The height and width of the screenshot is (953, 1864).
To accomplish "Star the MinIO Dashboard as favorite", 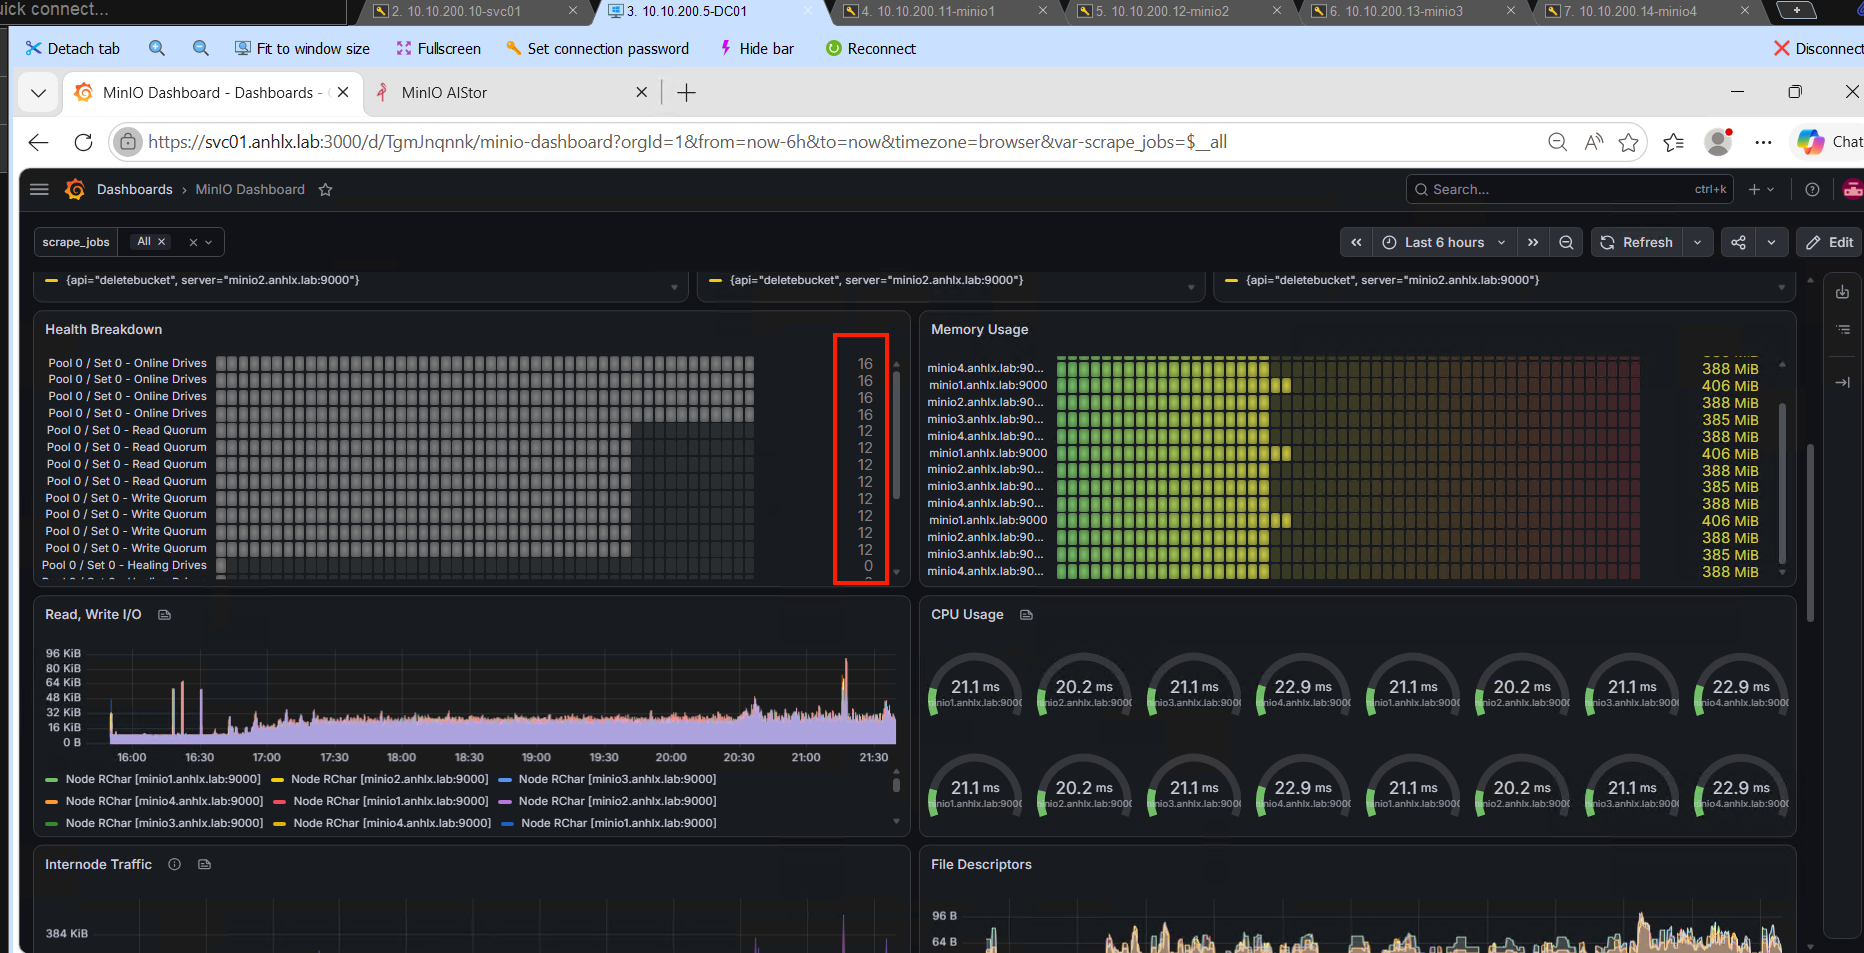I will click(x=325, y=189).
